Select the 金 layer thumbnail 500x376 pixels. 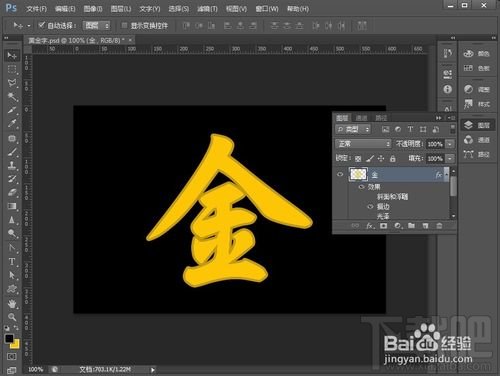coord(358,174)
